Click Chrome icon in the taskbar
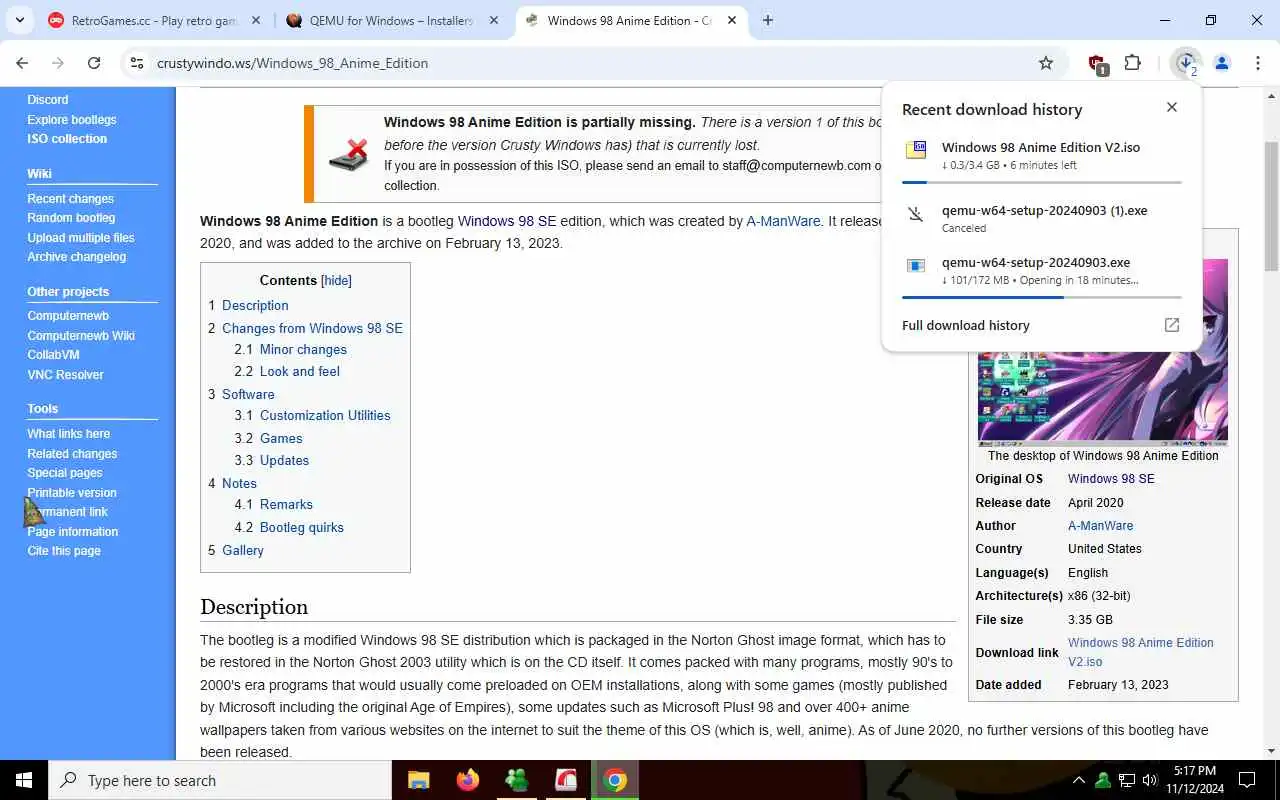This screenshot has width=1280, height=800. pos(615,780)
